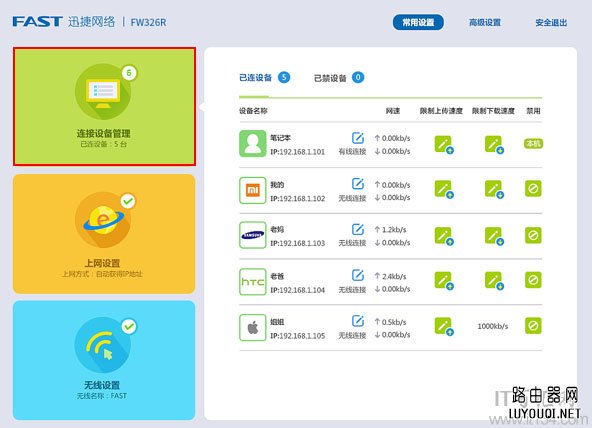
Task: Open the 无线设置 blue panel
Action: pos(104,360)
